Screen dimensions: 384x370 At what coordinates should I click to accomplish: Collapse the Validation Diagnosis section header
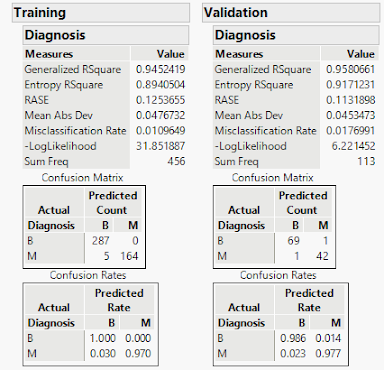tap(296, 35)
